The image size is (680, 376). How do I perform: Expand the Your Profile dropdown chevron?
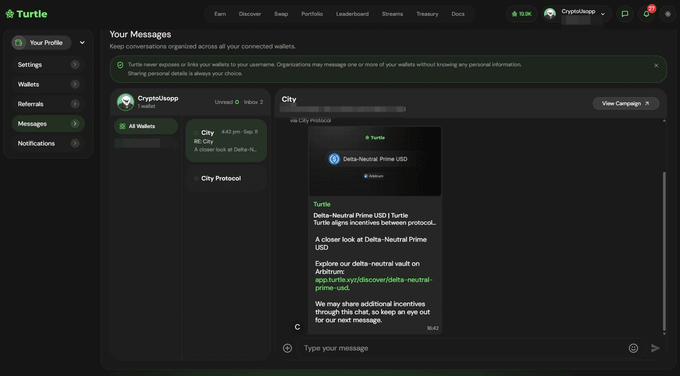[x=82, y=43]
